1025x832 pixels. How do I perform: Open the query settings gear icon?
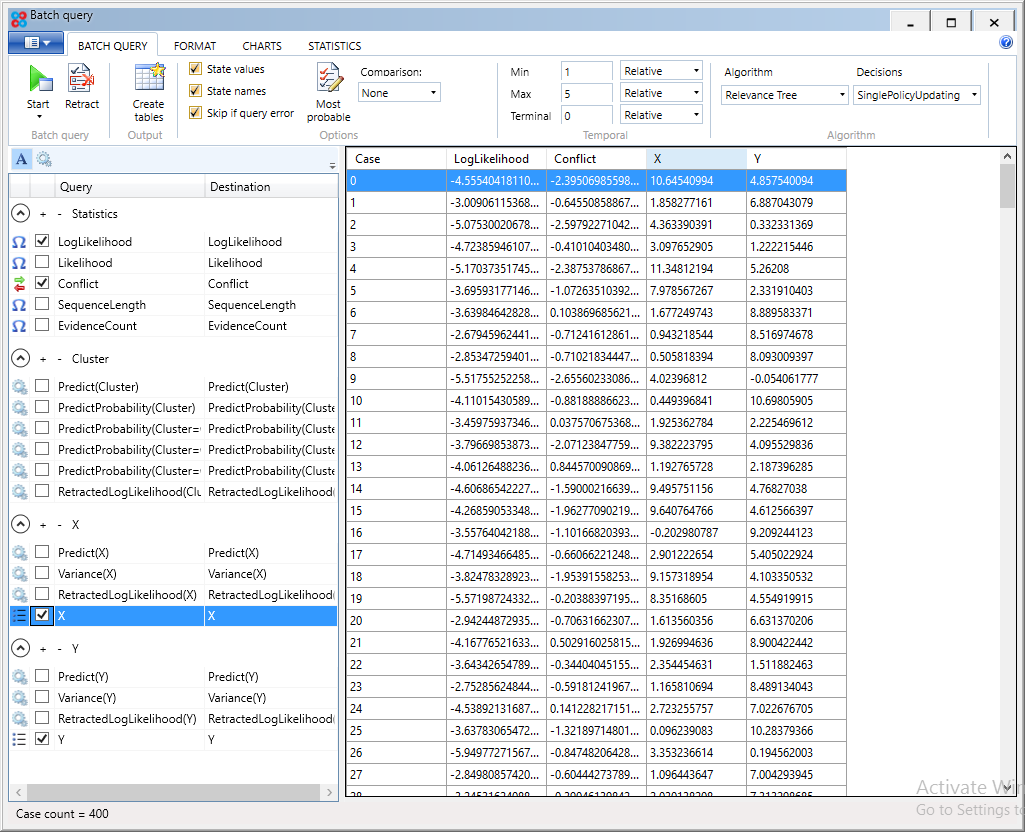tap(42, 159)
